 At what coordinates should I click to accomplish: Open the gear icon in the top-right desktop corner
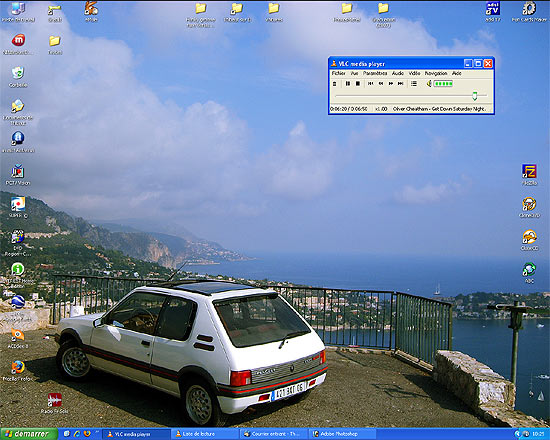[x=529, y=12]
